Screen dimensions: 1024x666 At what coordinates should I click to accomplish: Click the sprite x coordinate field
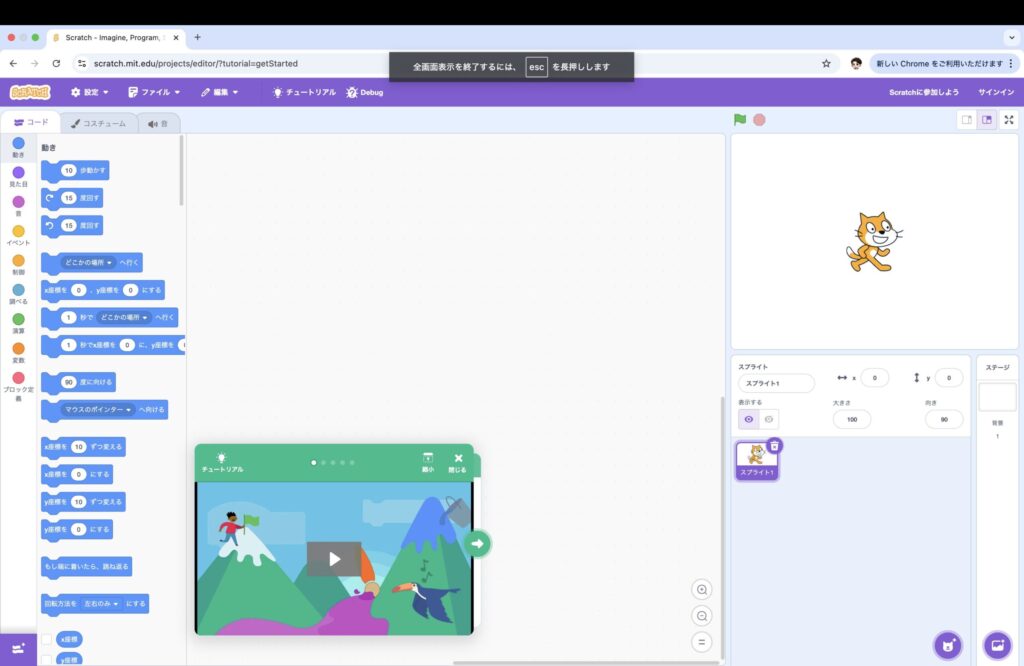(x=874, y=377)
